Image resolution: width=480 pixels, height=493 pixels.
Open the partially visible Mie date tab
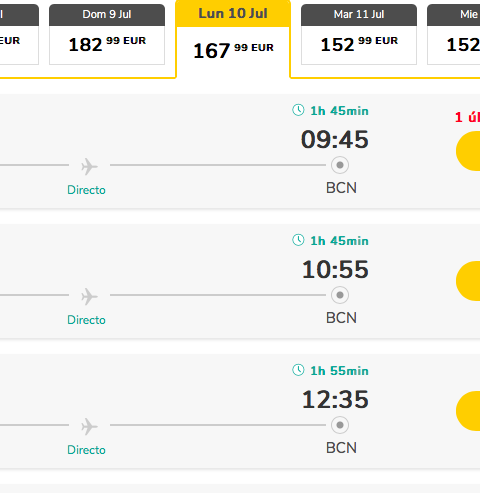pyautogui.click(x=454, y=34)
